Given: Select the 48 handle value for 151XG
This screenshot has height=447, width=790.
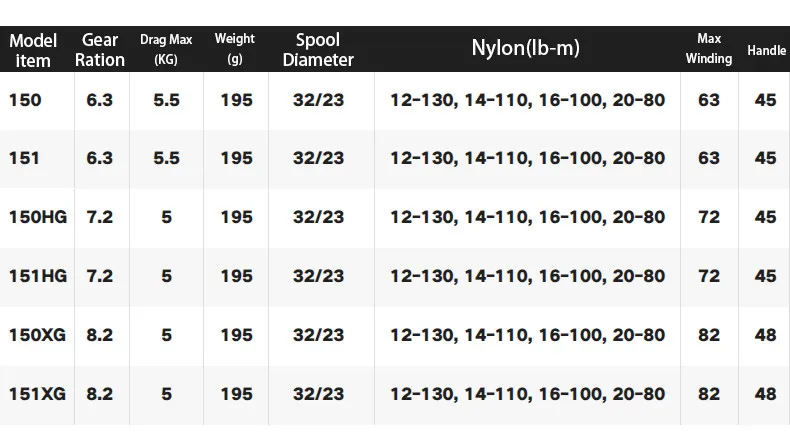Looking at the screenshot, I should [765, 394].
